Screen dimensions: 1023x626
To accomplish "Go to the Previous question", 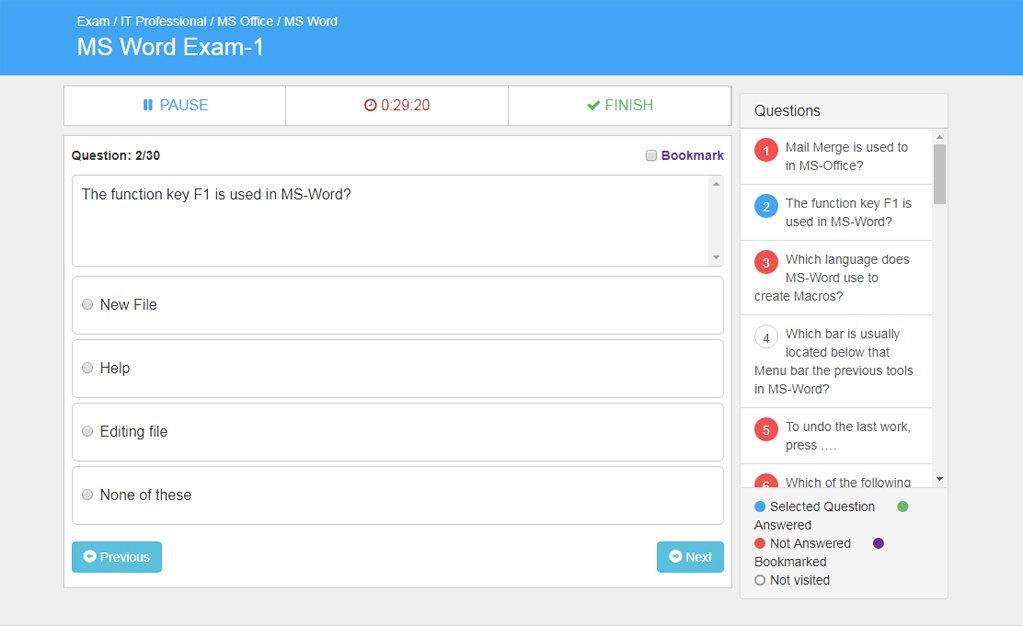I will [x=117, y=557].
